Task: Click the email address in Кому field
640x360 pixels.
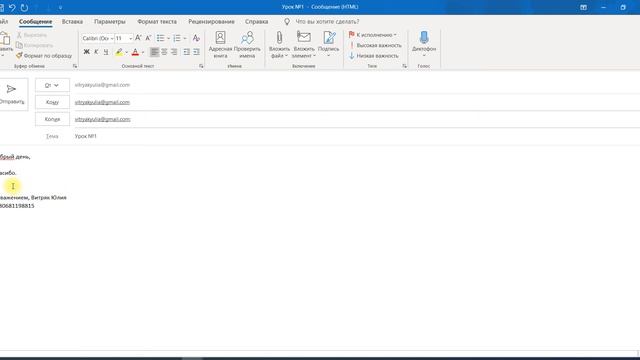Action: 102,102
